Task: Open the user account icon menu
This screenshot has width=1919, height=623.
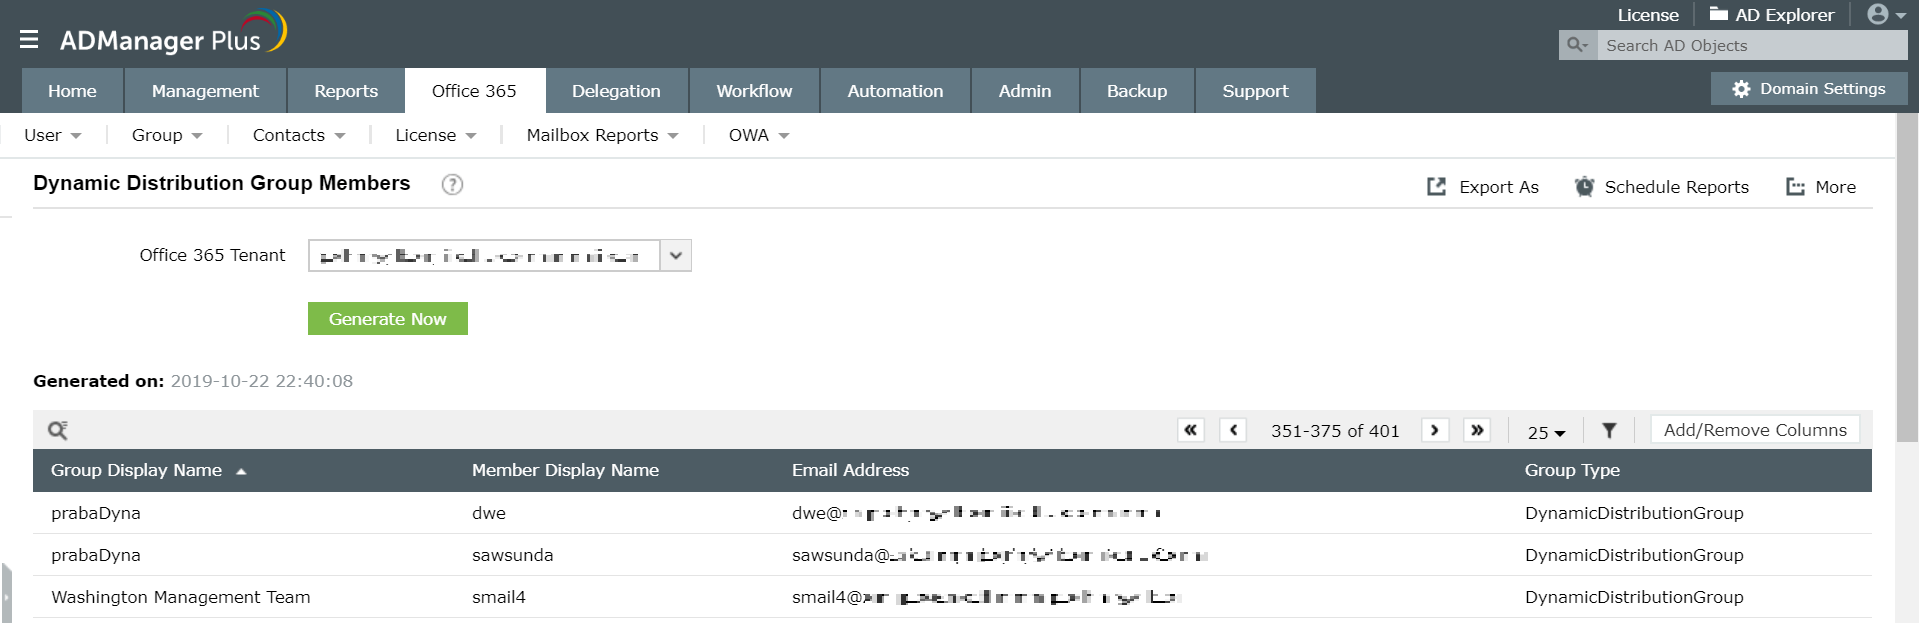Action: (x=1886, y=14)
